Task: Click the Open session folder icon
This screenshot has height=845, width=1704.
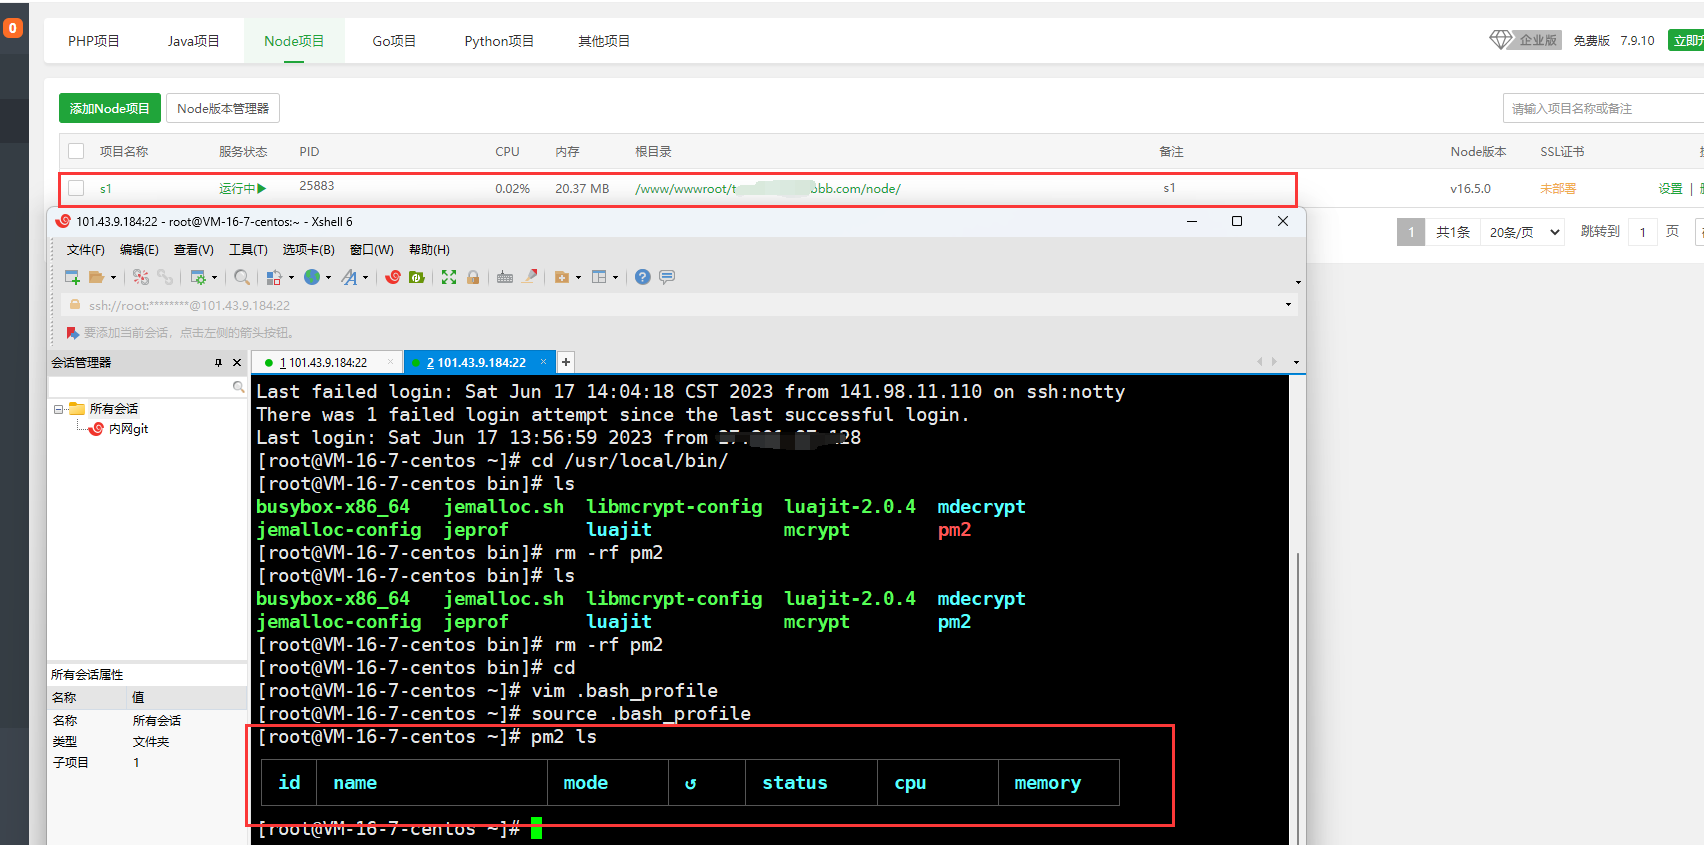Action: tap(97, 277)
